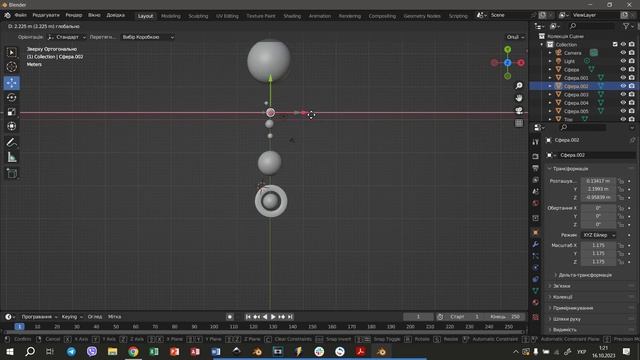Open the Scene properties tab

[536, 191]
